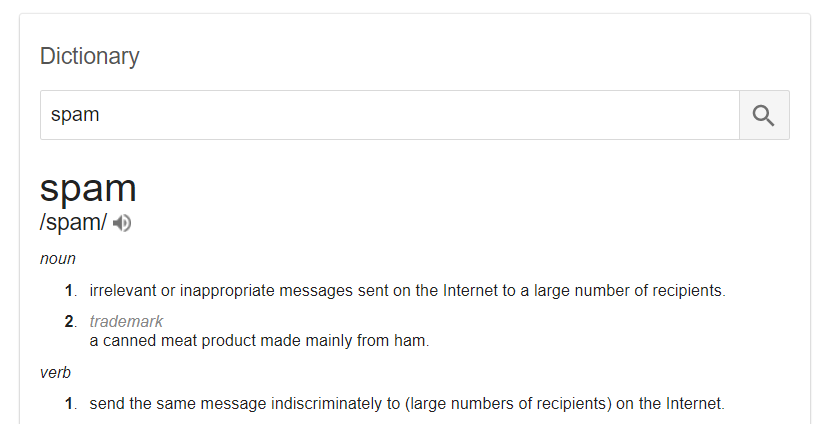The width and height of the screenshot is (827, 424).
Task: Click list number 2 beside trademark
Action: click(x=71, y=321)
